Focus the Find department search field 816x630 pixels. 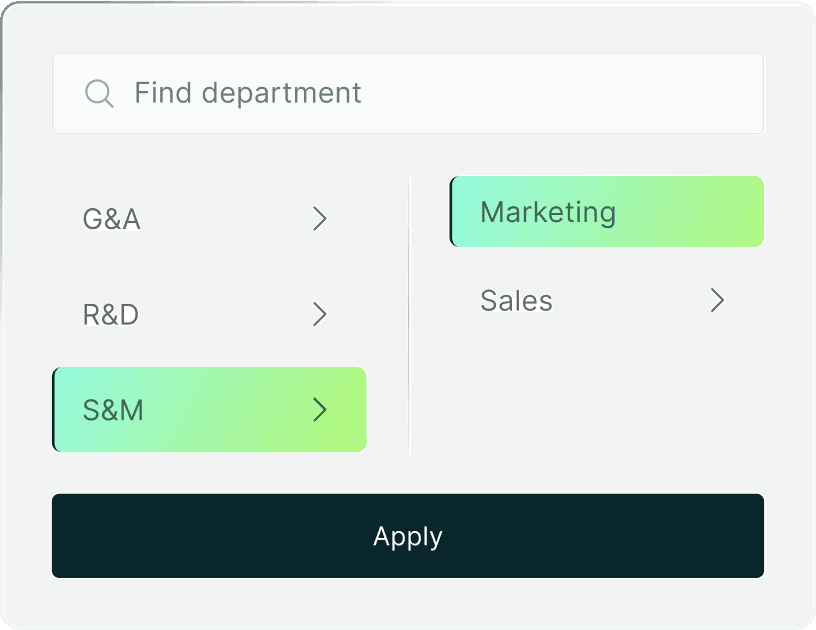408,94
